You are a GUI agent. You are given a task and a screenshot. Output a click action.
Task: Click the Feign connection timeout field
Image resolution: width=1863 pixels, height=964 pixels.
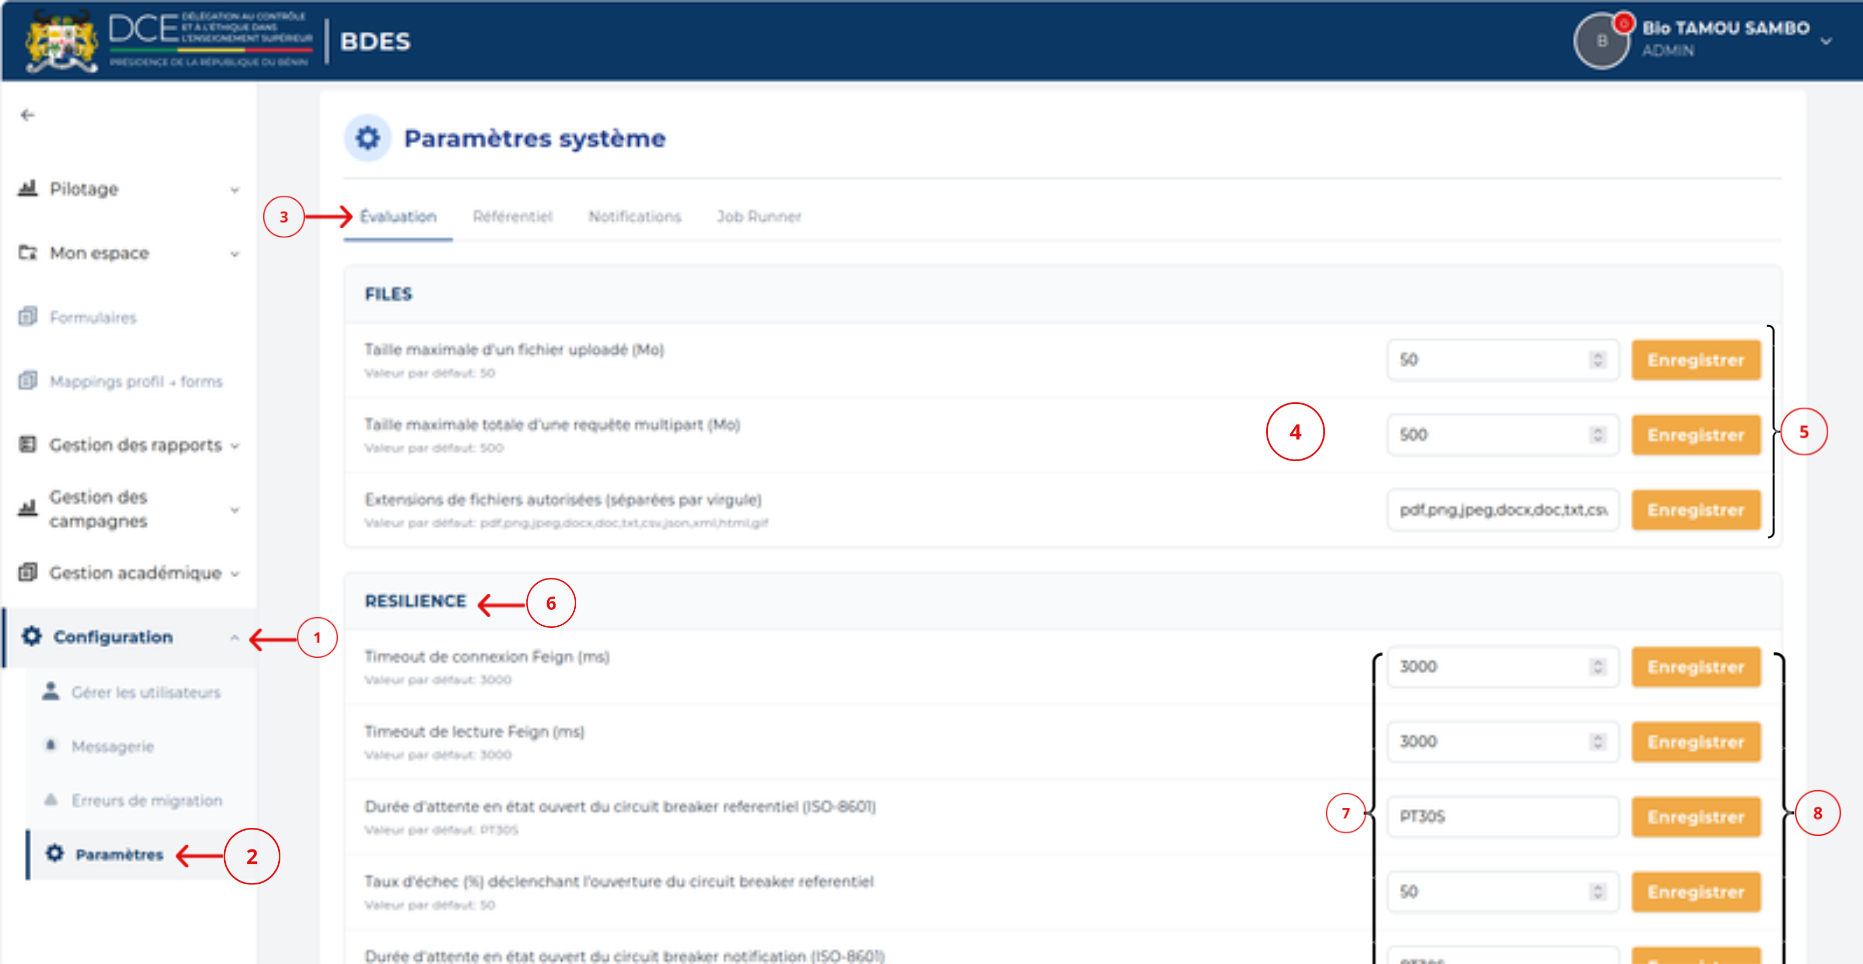click(x=1502, y=667)
